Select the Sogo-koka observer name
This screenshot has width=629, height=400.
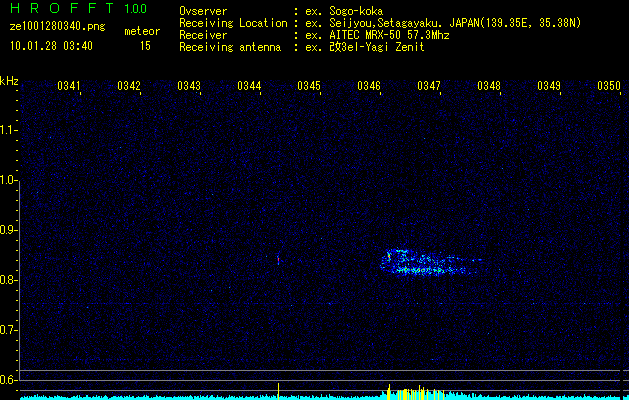[x=360, y=11]
